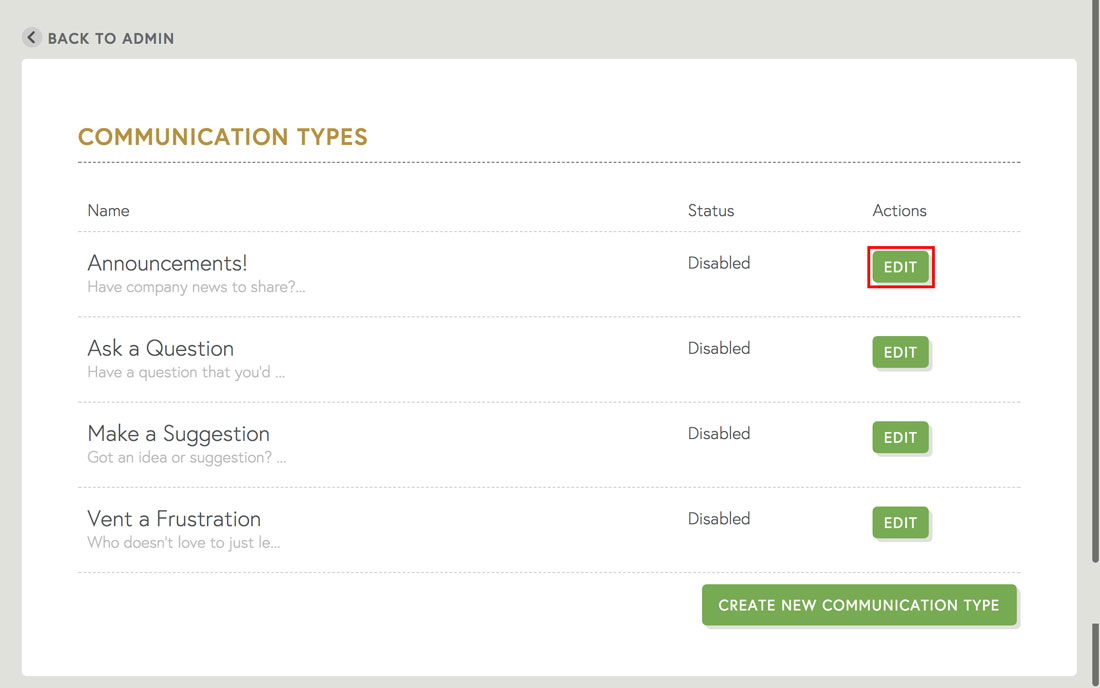Edit the Vent a Frustration communication type
This screenshot has height=688, width=1100.
point(900,522)
